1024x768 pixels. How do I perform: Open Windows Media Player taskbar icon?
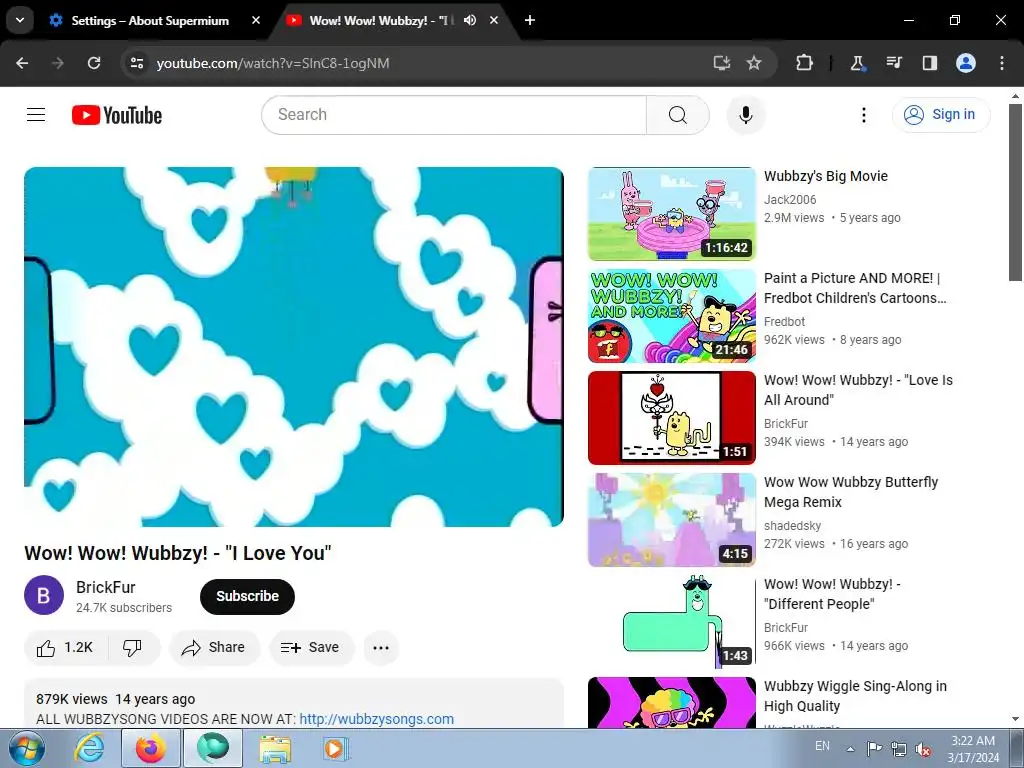click(x=336, y=748)
